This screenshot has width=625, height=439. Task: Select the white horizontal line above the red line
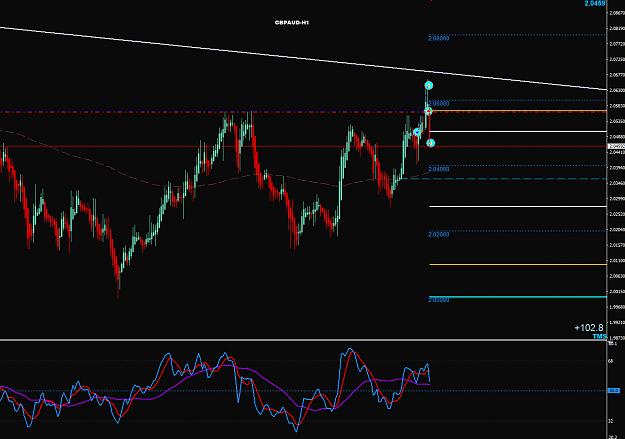click(518, 131)
